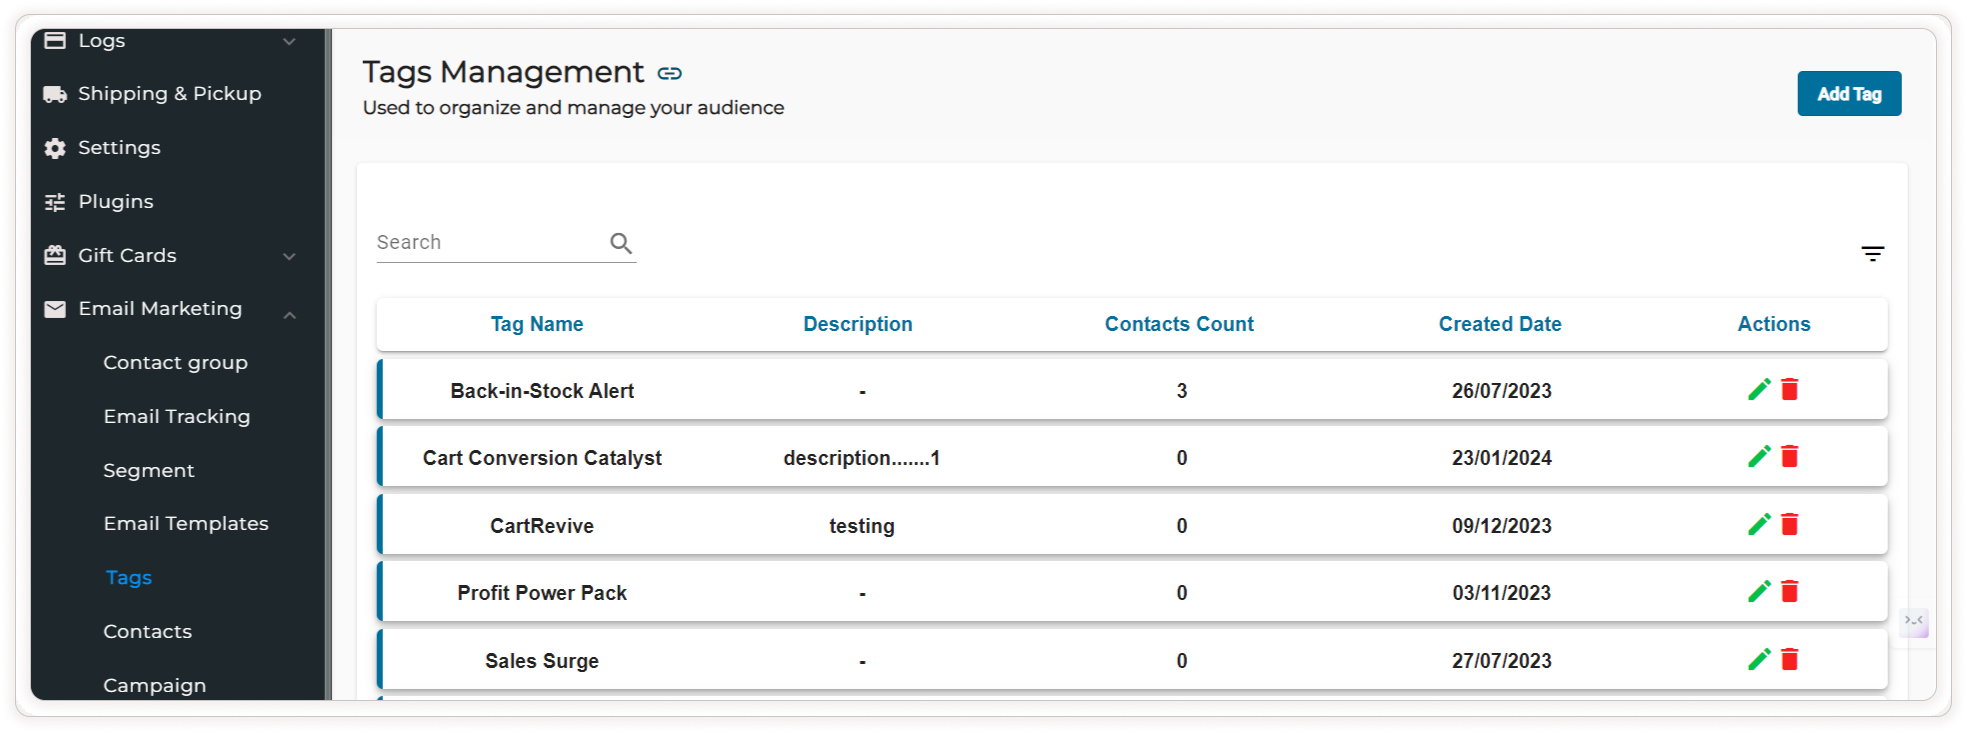Open Shipping & Pickup in sidebar
1967x733 pixels.
coord(169,94)
